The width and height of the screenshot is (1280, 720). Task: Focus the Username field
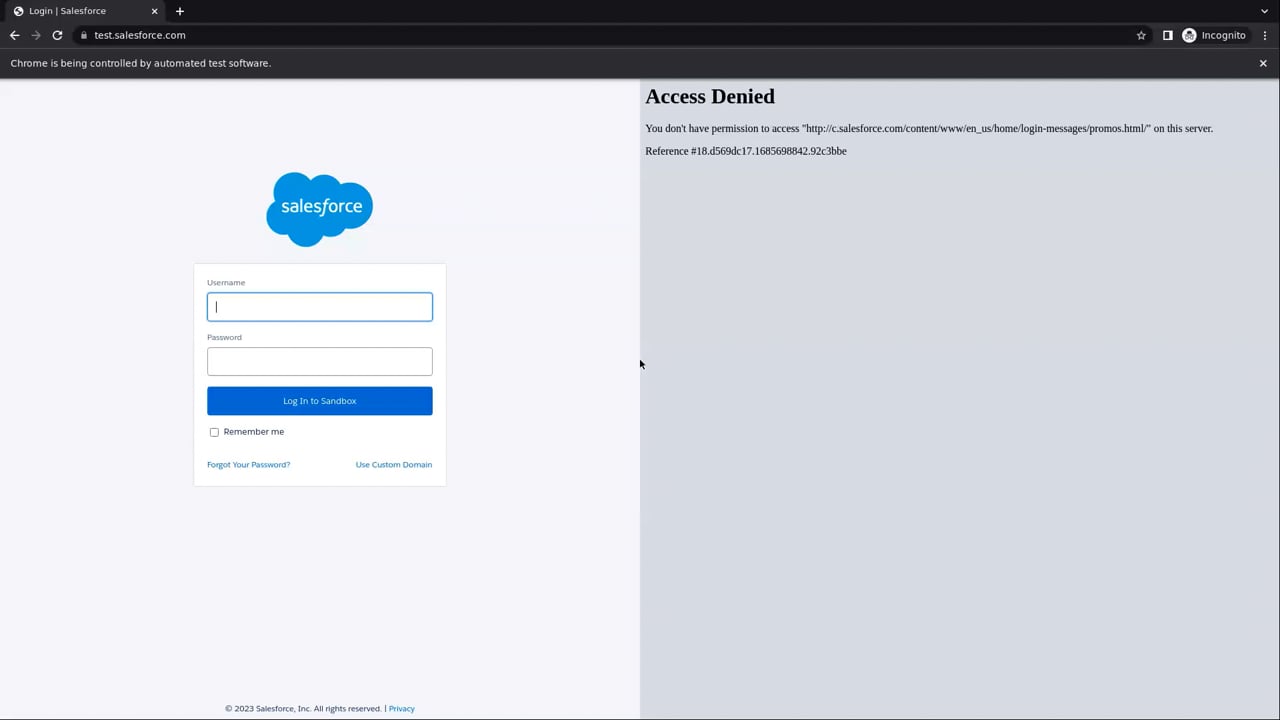[320, 307]
